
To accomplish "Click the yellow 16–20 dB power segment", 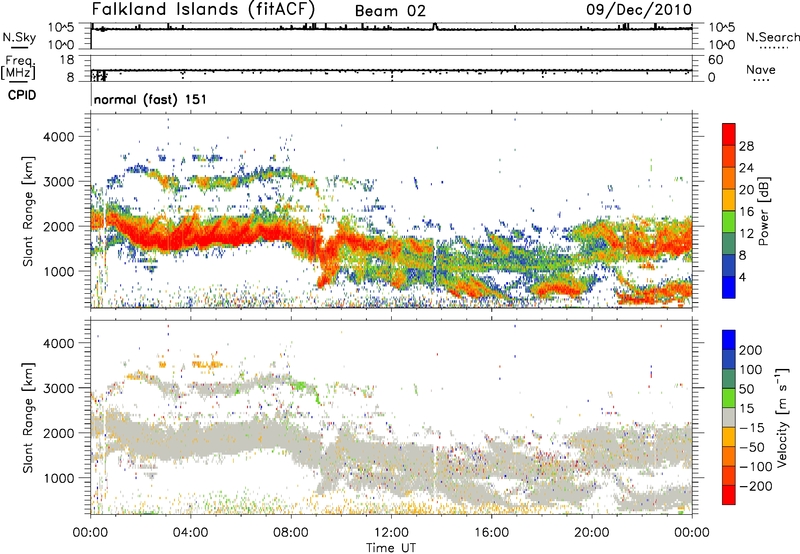I will click(729, 200).
